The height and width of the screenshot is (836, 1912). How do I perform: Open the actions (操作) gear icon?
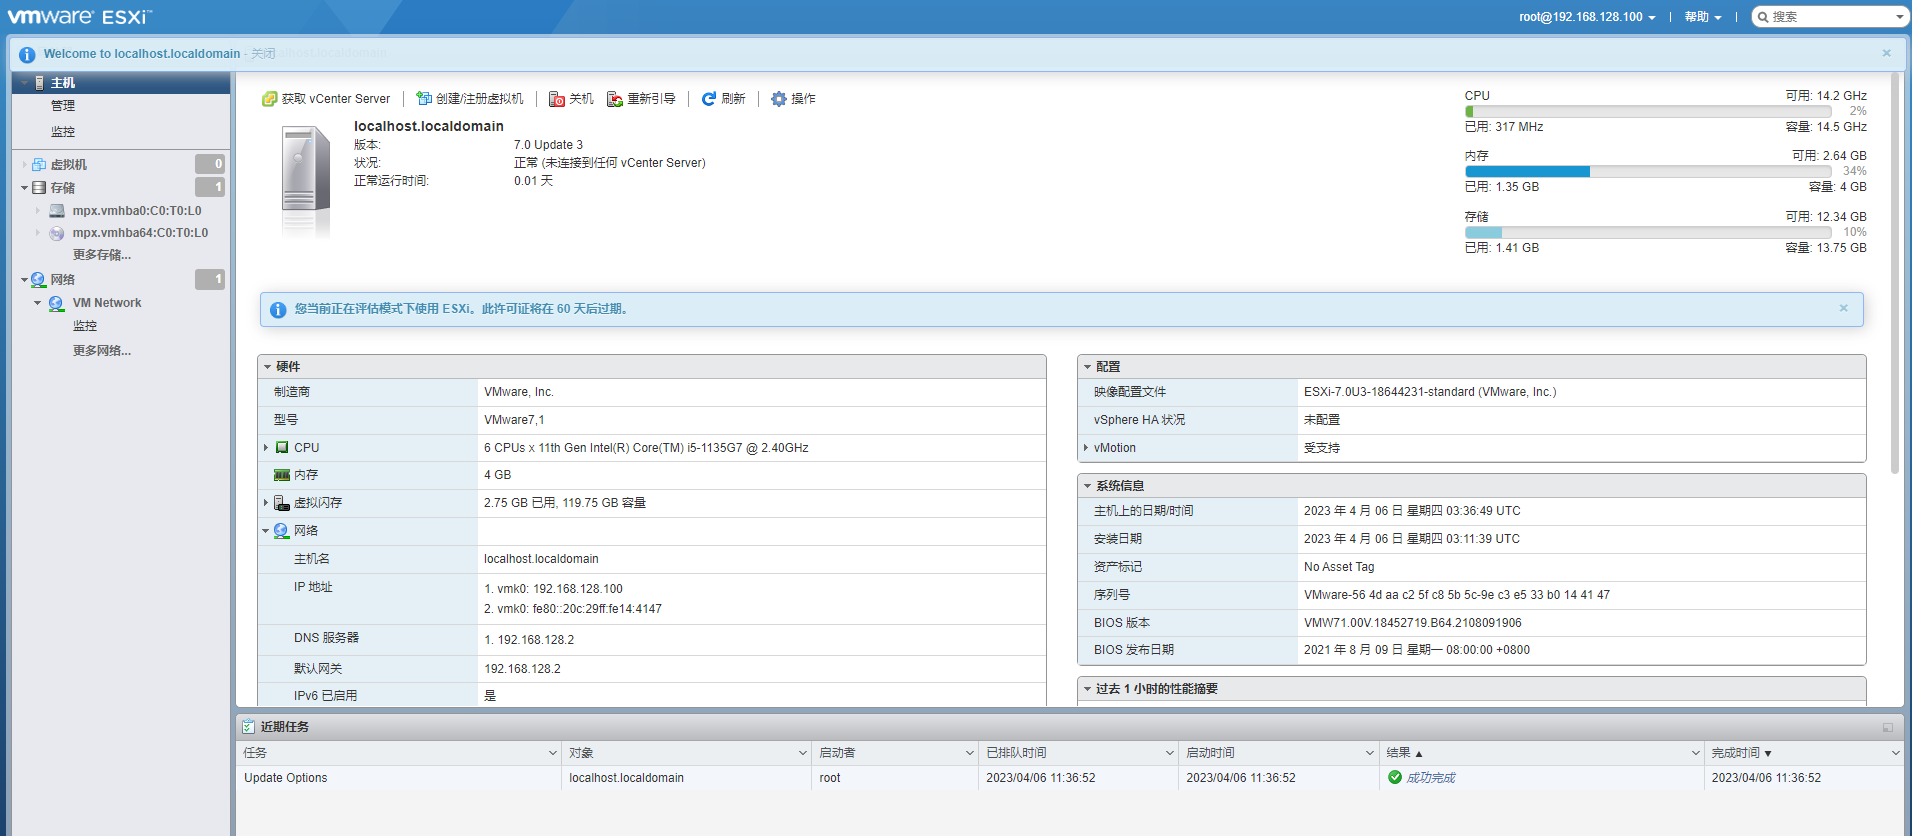click(x=779, y=99)
